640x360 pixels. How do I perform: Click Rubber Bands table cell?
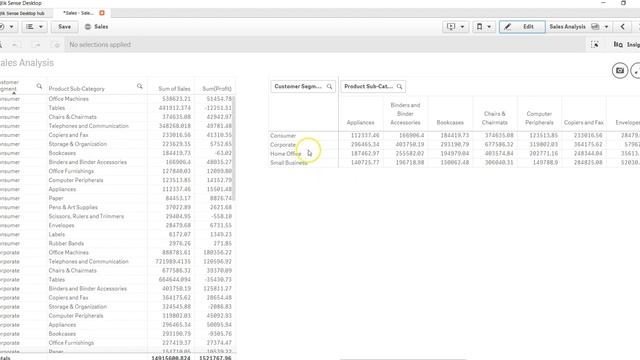click(66, 243)
